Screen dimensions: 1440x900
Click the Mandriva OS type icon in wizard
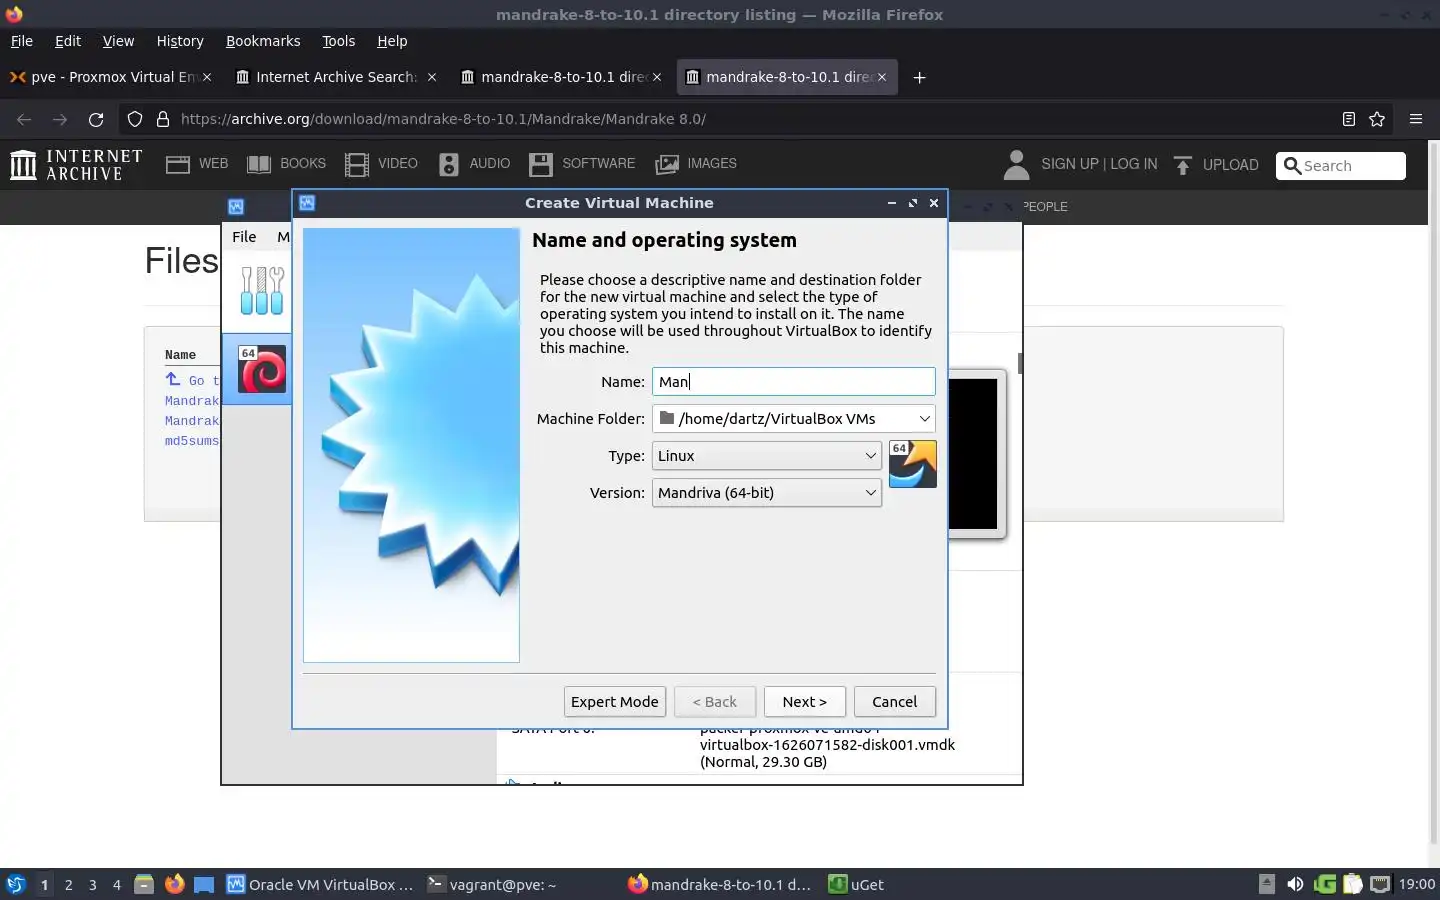click(x=912, y=464)
